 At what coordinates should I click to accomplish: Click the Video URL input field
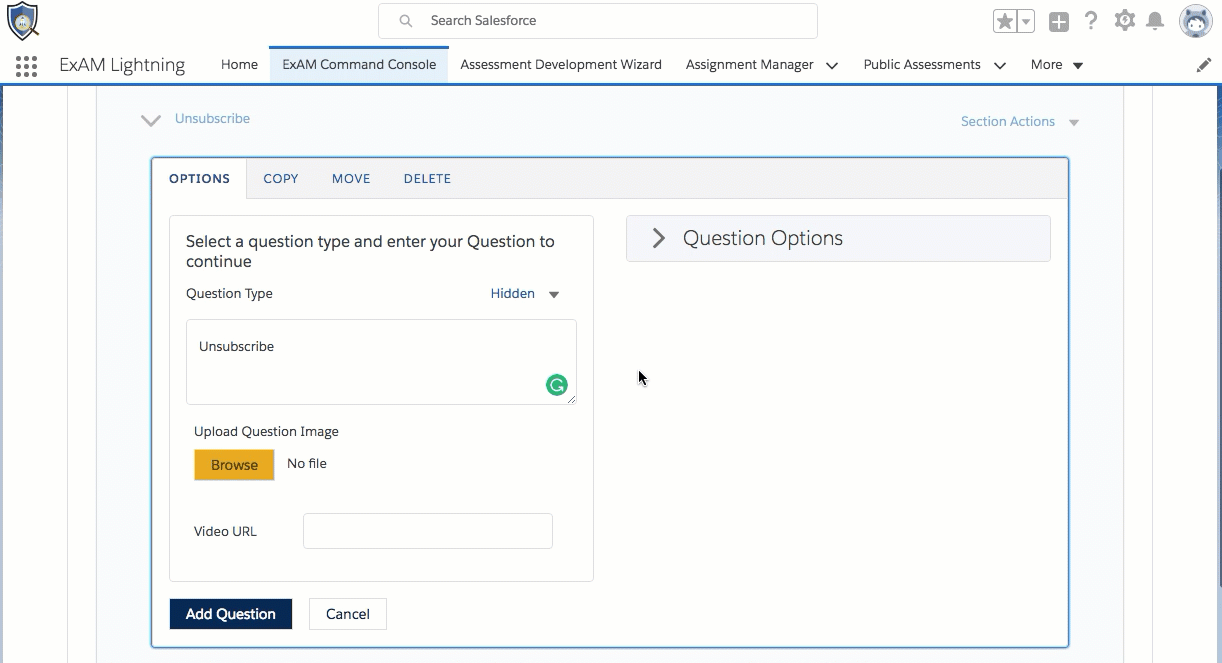[x=428, y=531]
